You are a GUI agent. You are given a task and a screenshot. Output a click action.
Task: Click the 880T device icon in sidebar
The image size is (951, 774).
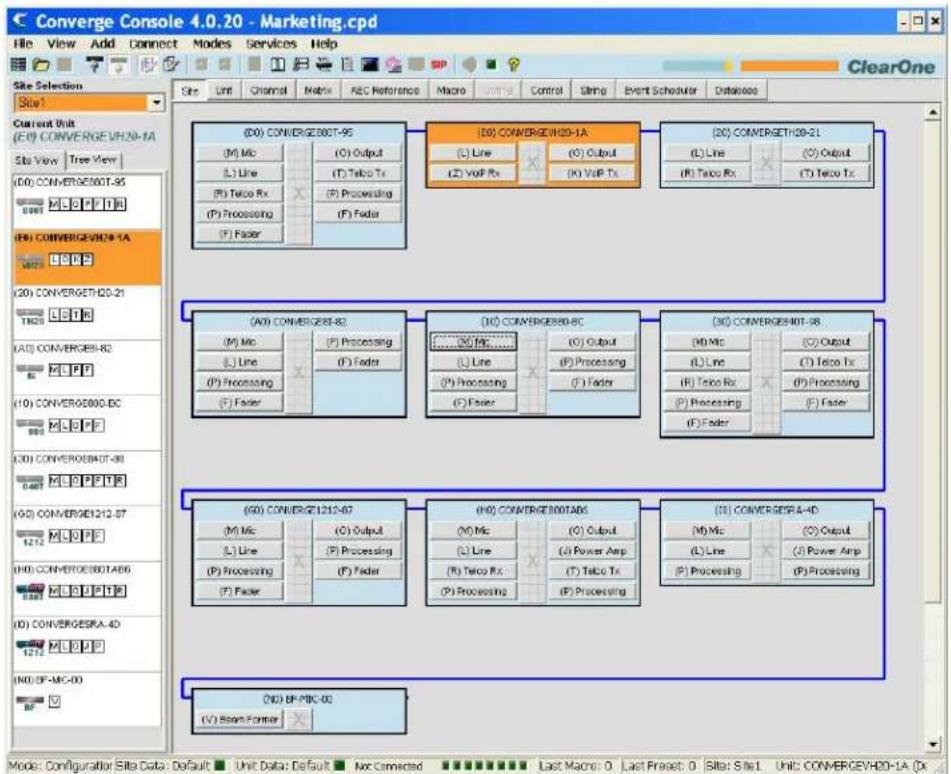coord(30,206)
